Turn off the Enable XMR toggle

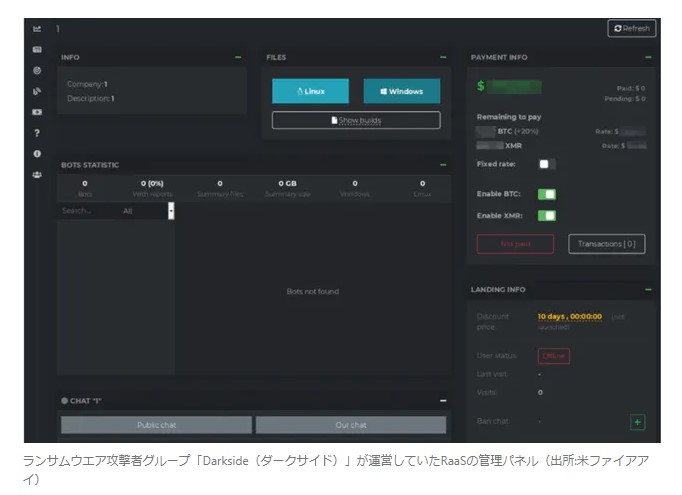546,215
